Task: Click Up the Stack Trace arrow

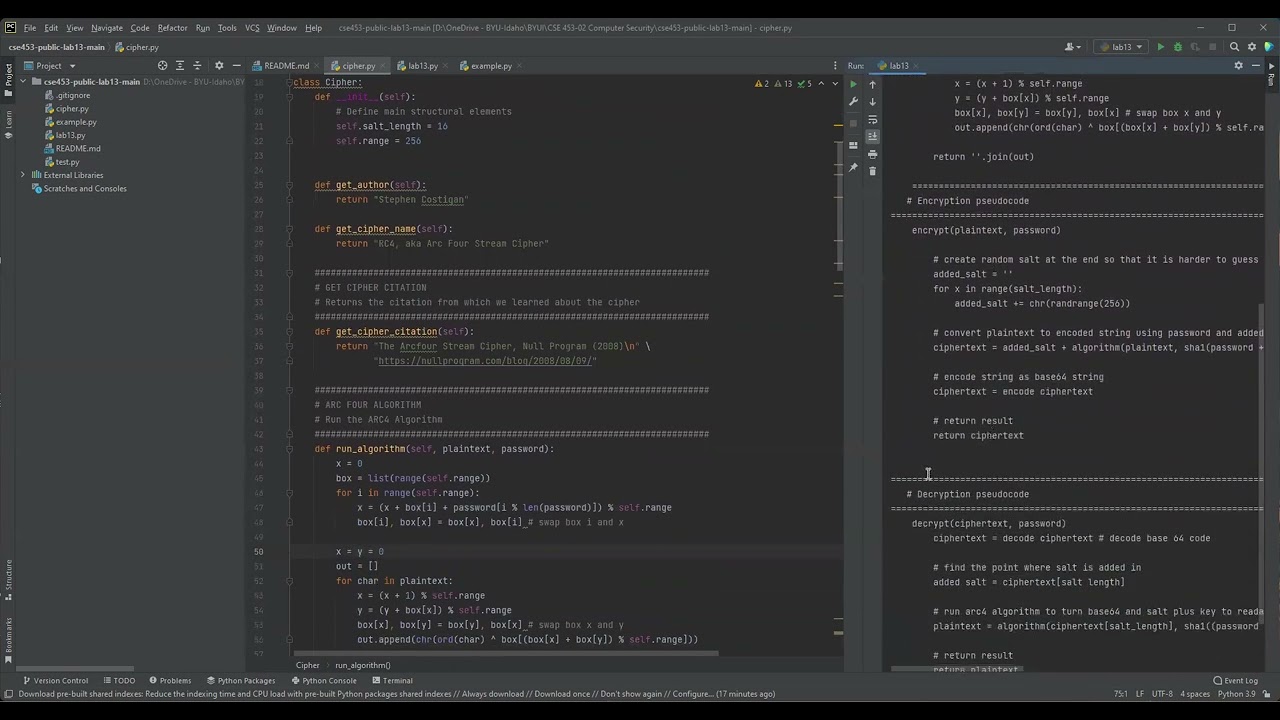Action: [872, 84]
